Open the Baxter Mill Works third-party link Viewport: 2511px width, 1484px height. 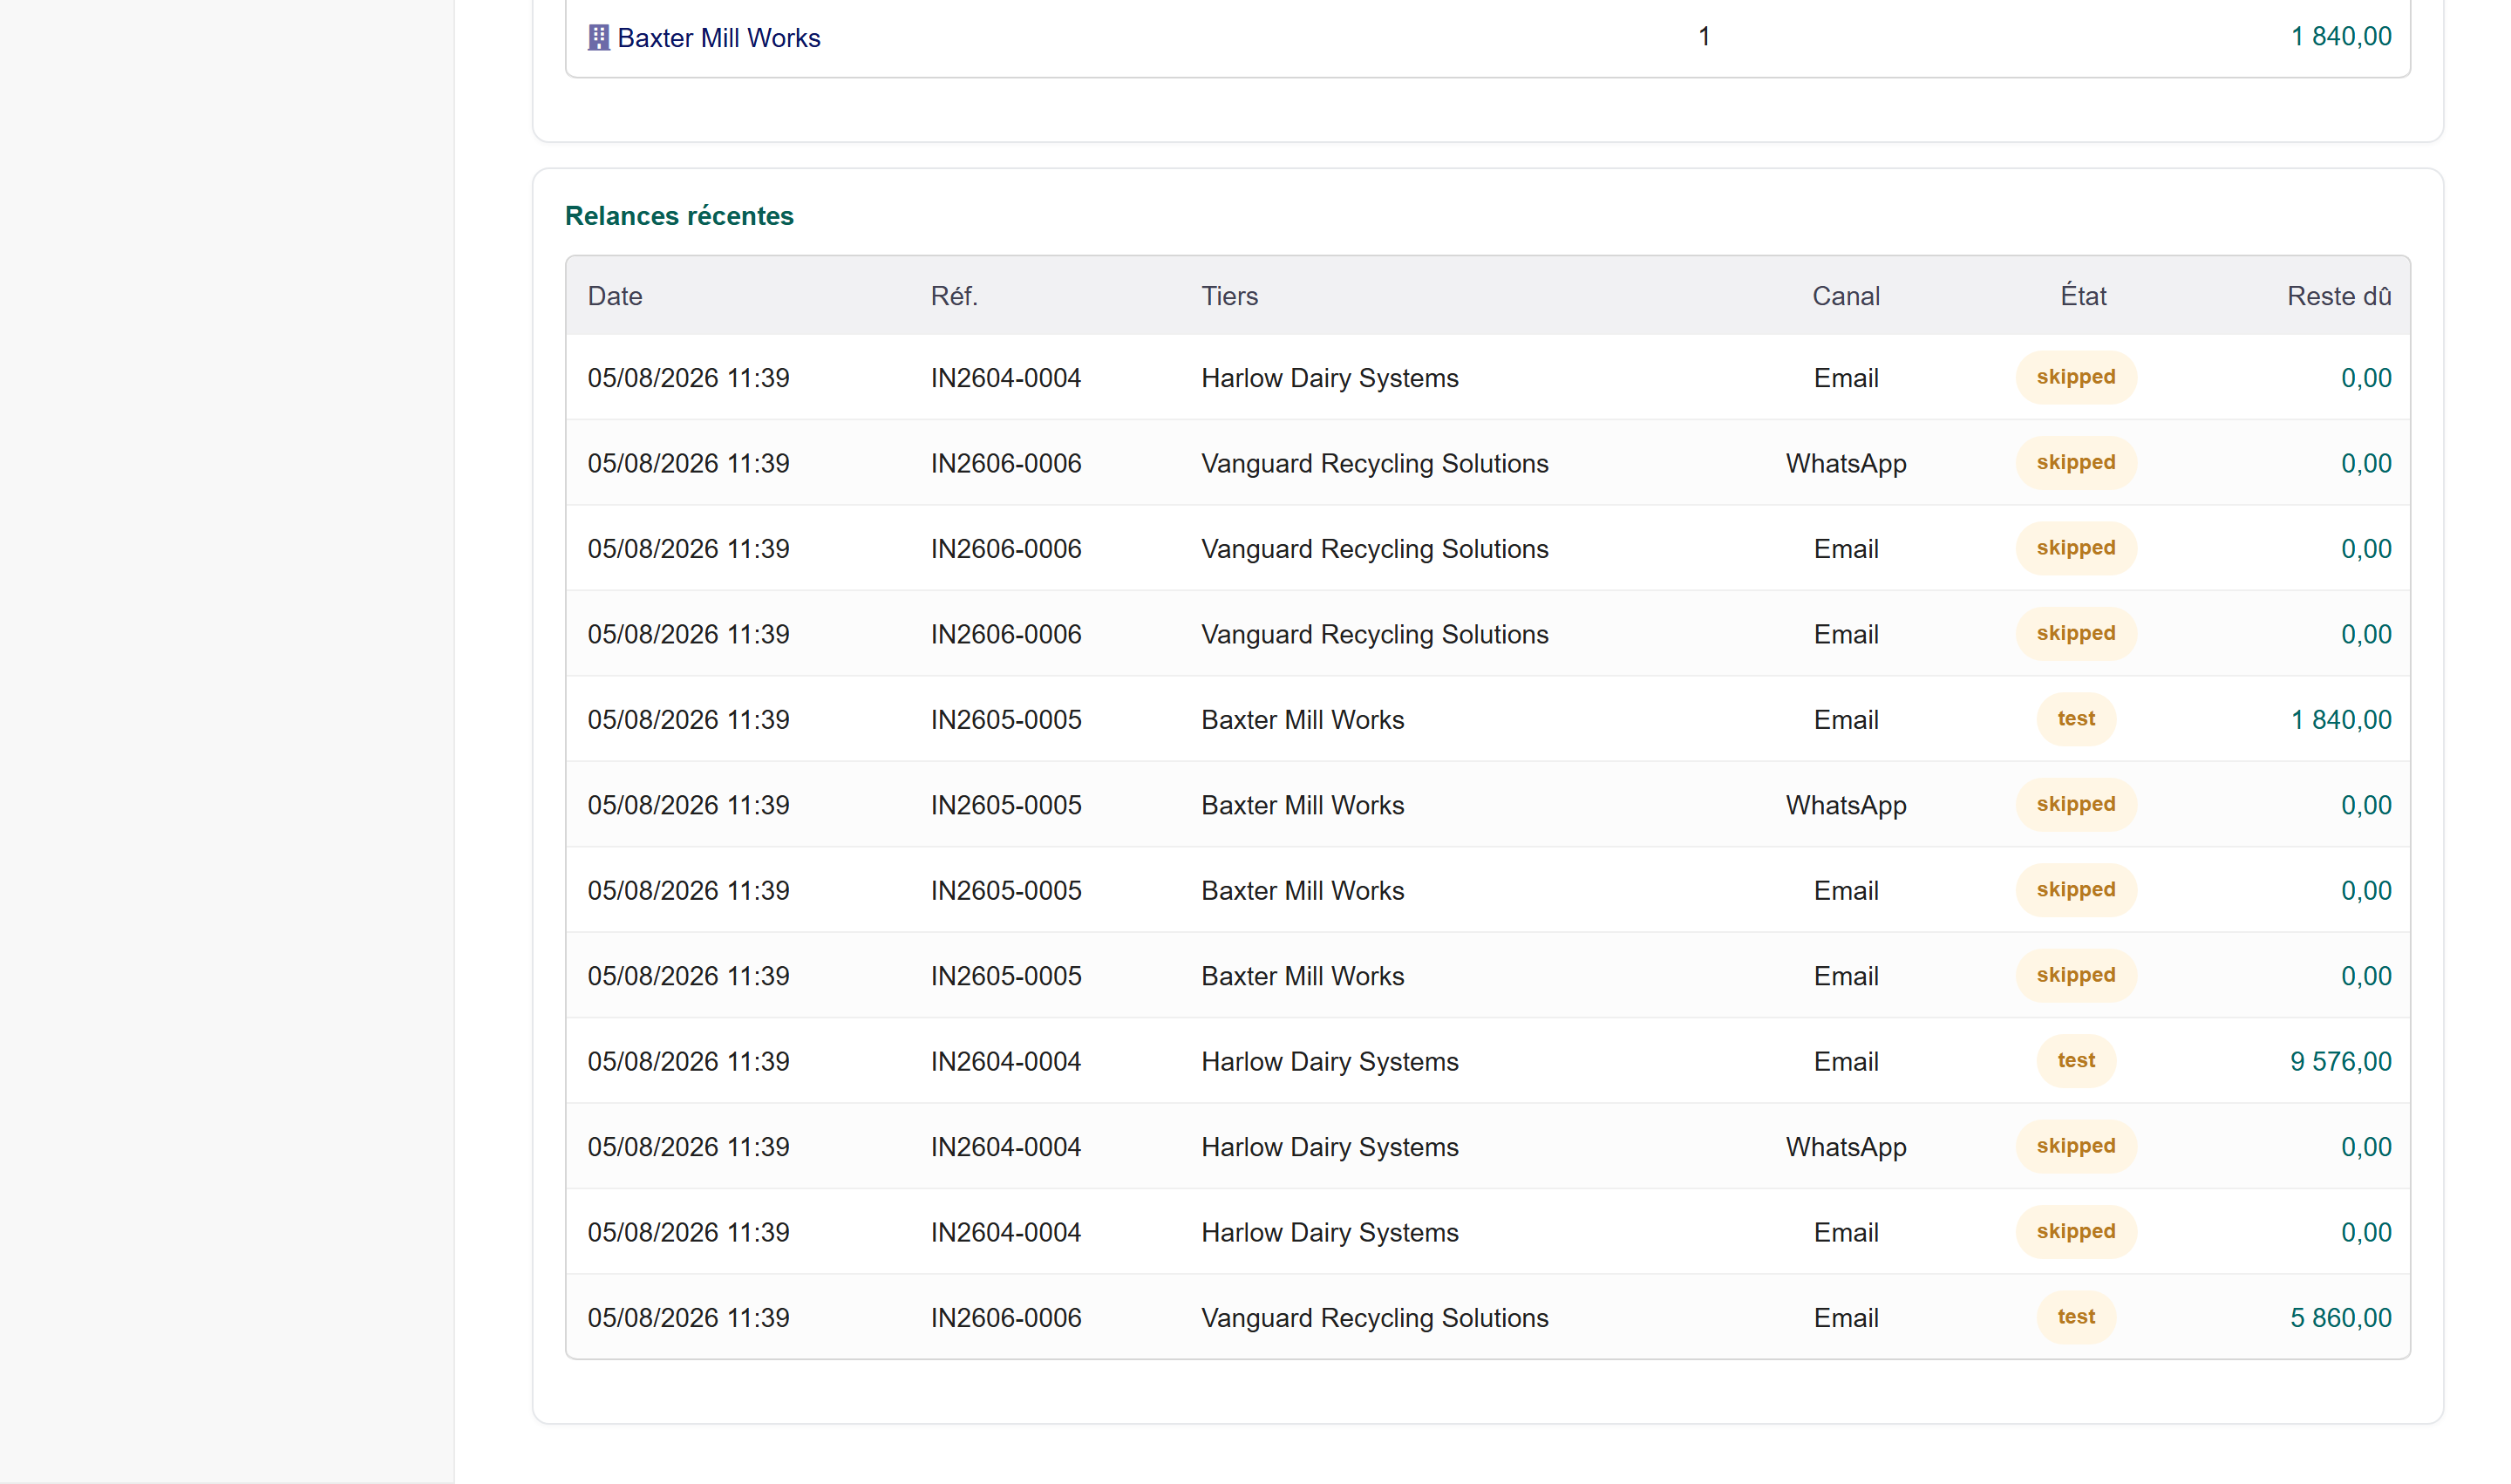coord(718,38)
